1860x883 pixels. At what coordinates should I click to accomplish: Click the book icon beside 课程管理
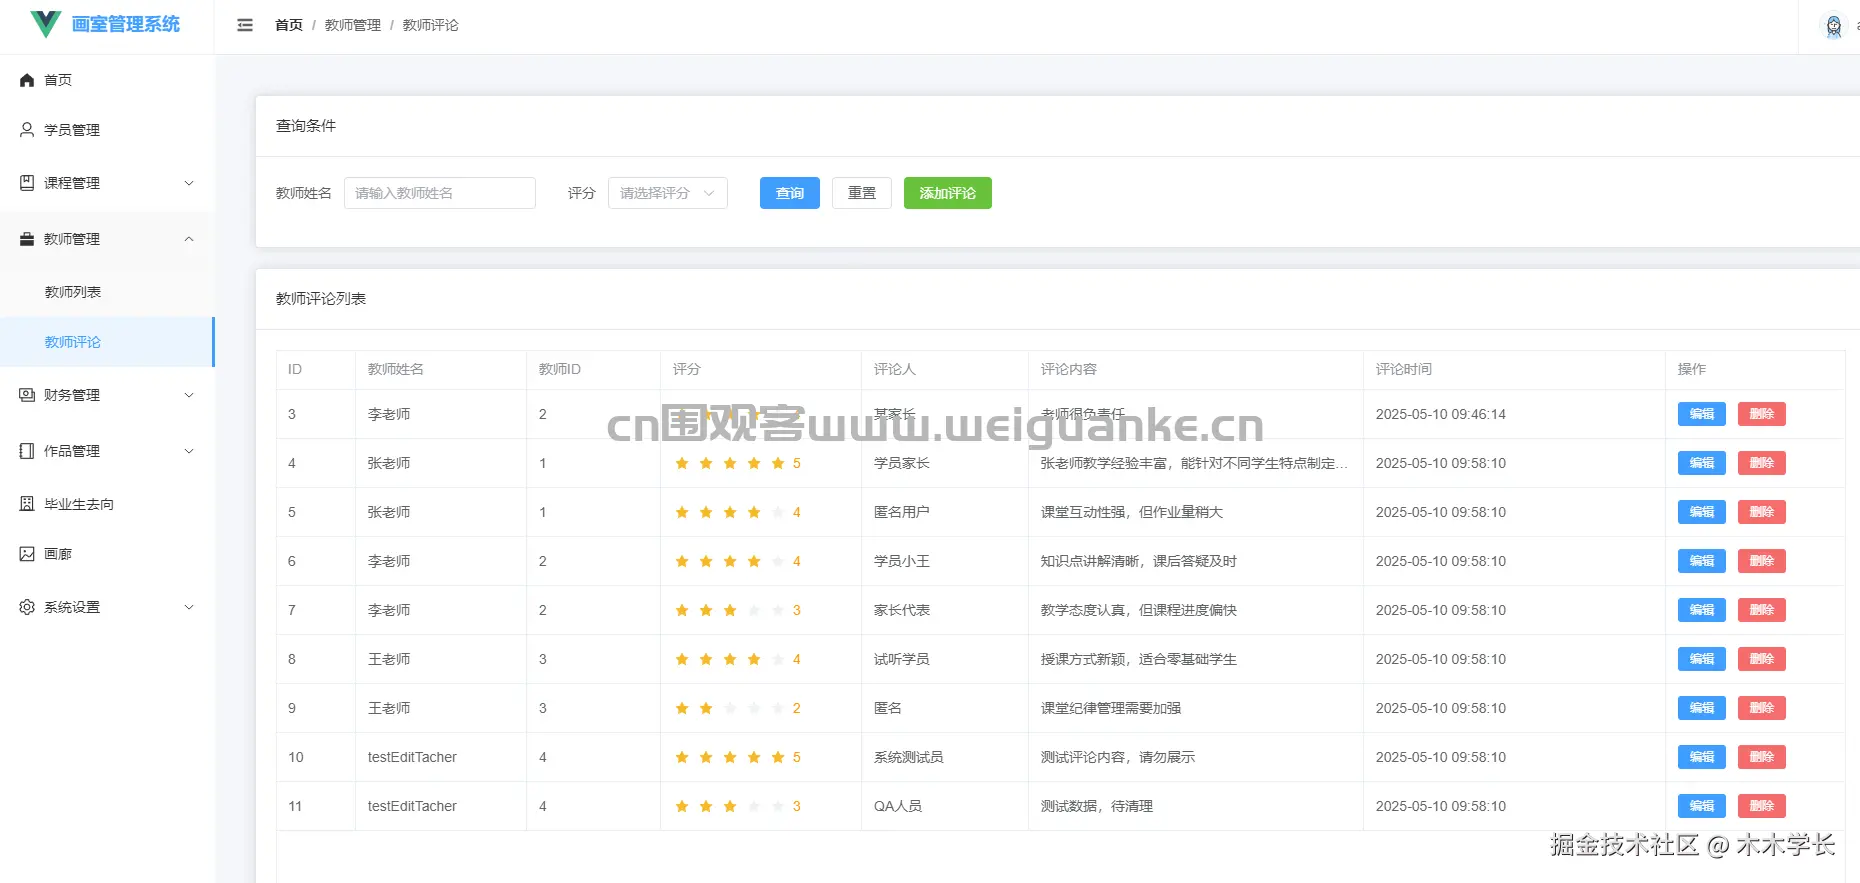click(x=27, y=183)
